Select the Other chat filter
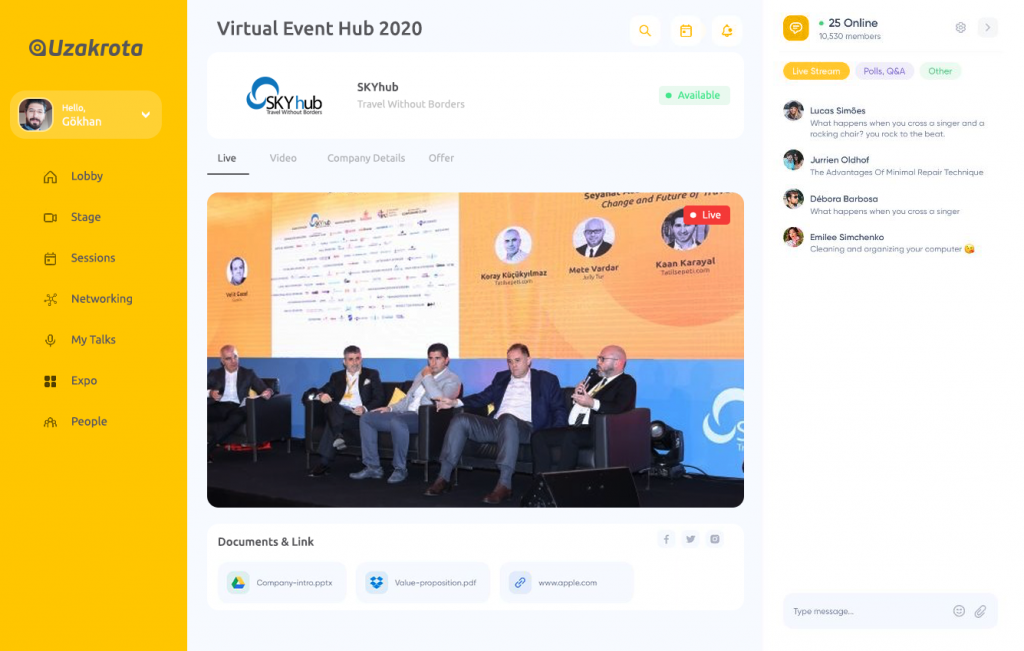 (940, 71)
